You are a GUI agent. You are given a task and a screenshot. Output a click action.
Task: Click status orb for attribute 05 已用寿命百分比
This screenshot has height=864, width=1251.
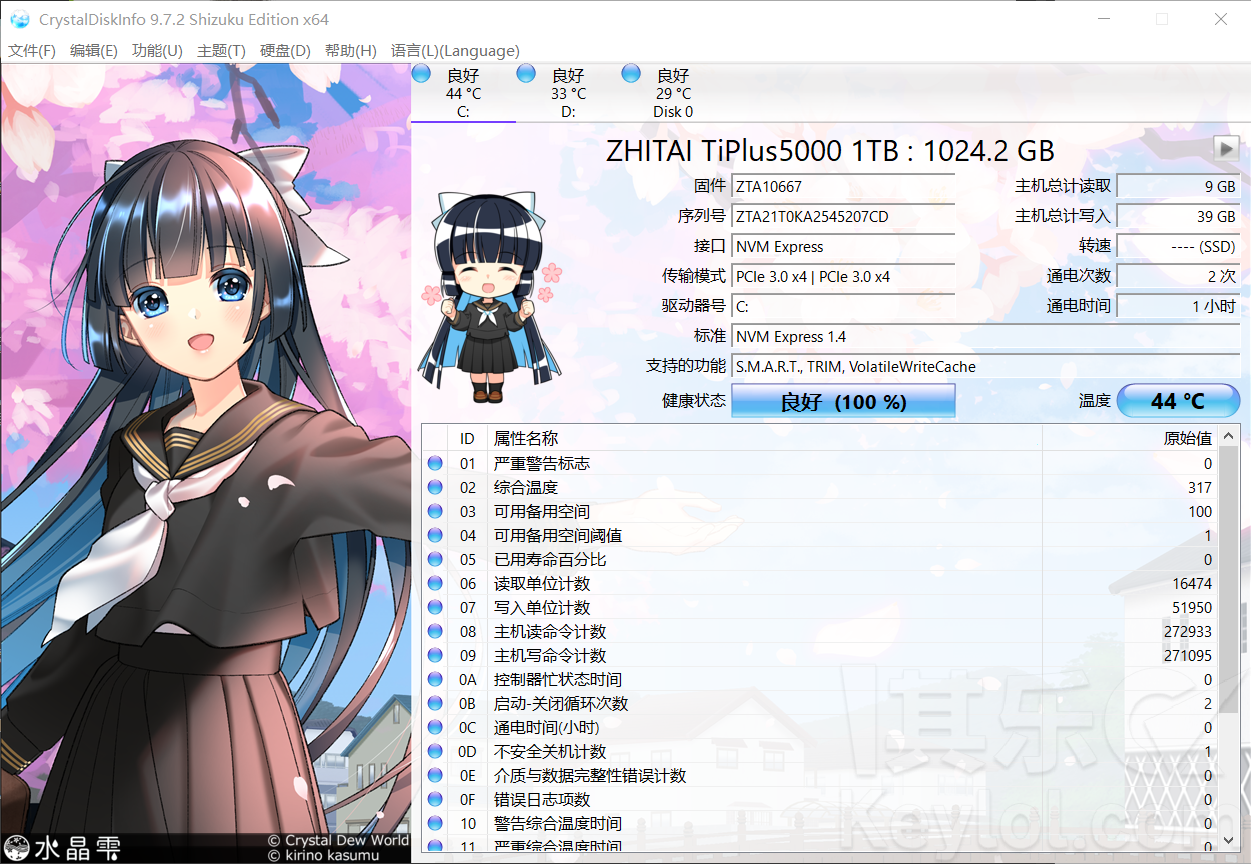[435, 559]
